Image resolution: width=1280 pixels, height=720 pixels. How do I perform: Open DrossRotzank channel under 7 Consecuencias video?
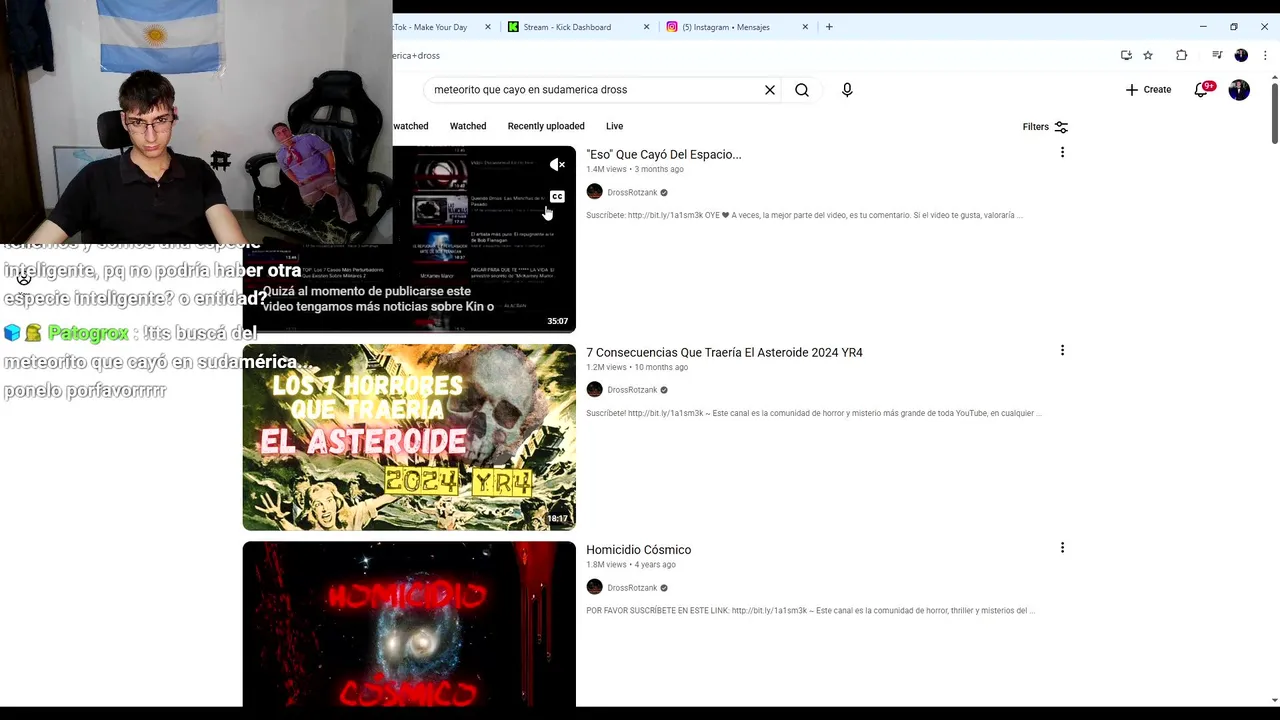tap(632, 390)
